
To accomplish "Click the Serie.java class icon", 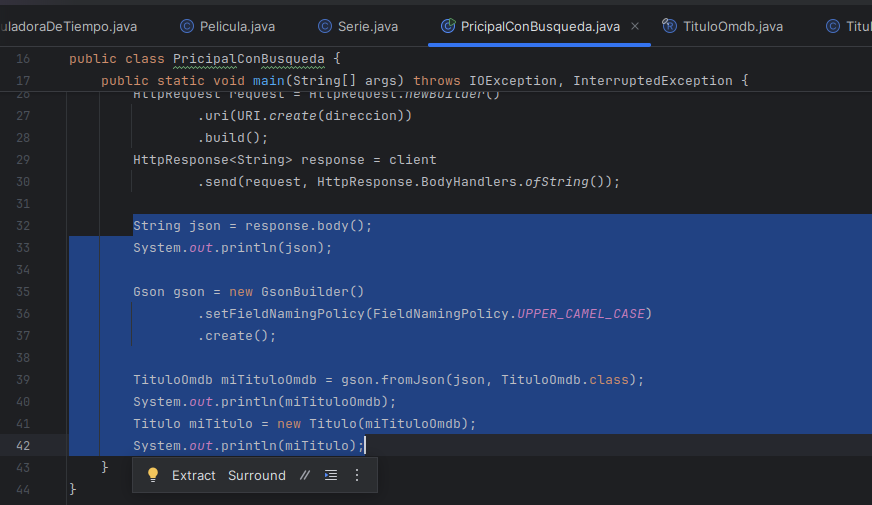I will (x=325, y=26).
